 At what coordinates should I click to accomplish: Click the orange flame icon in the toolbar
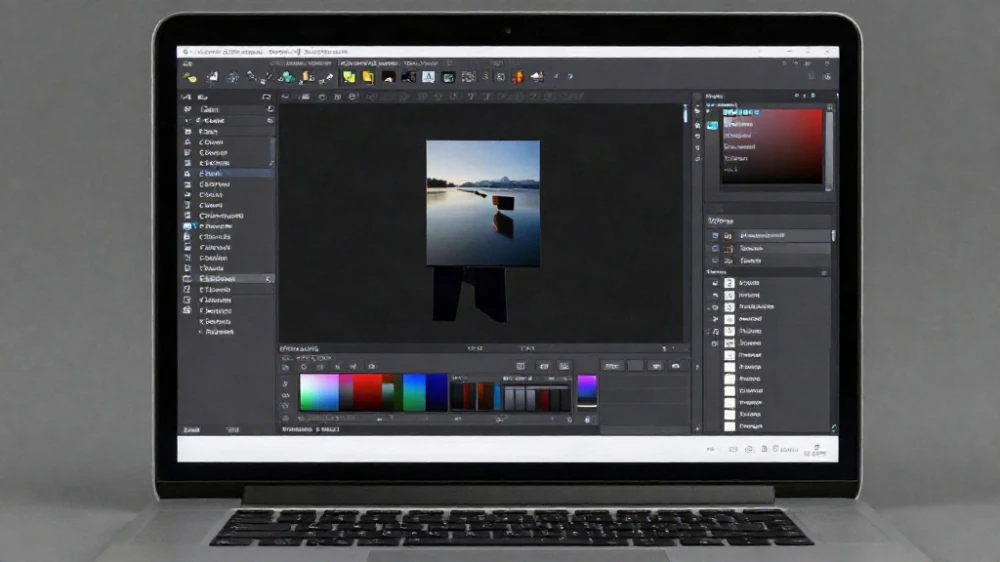click(x=518, y=77)
